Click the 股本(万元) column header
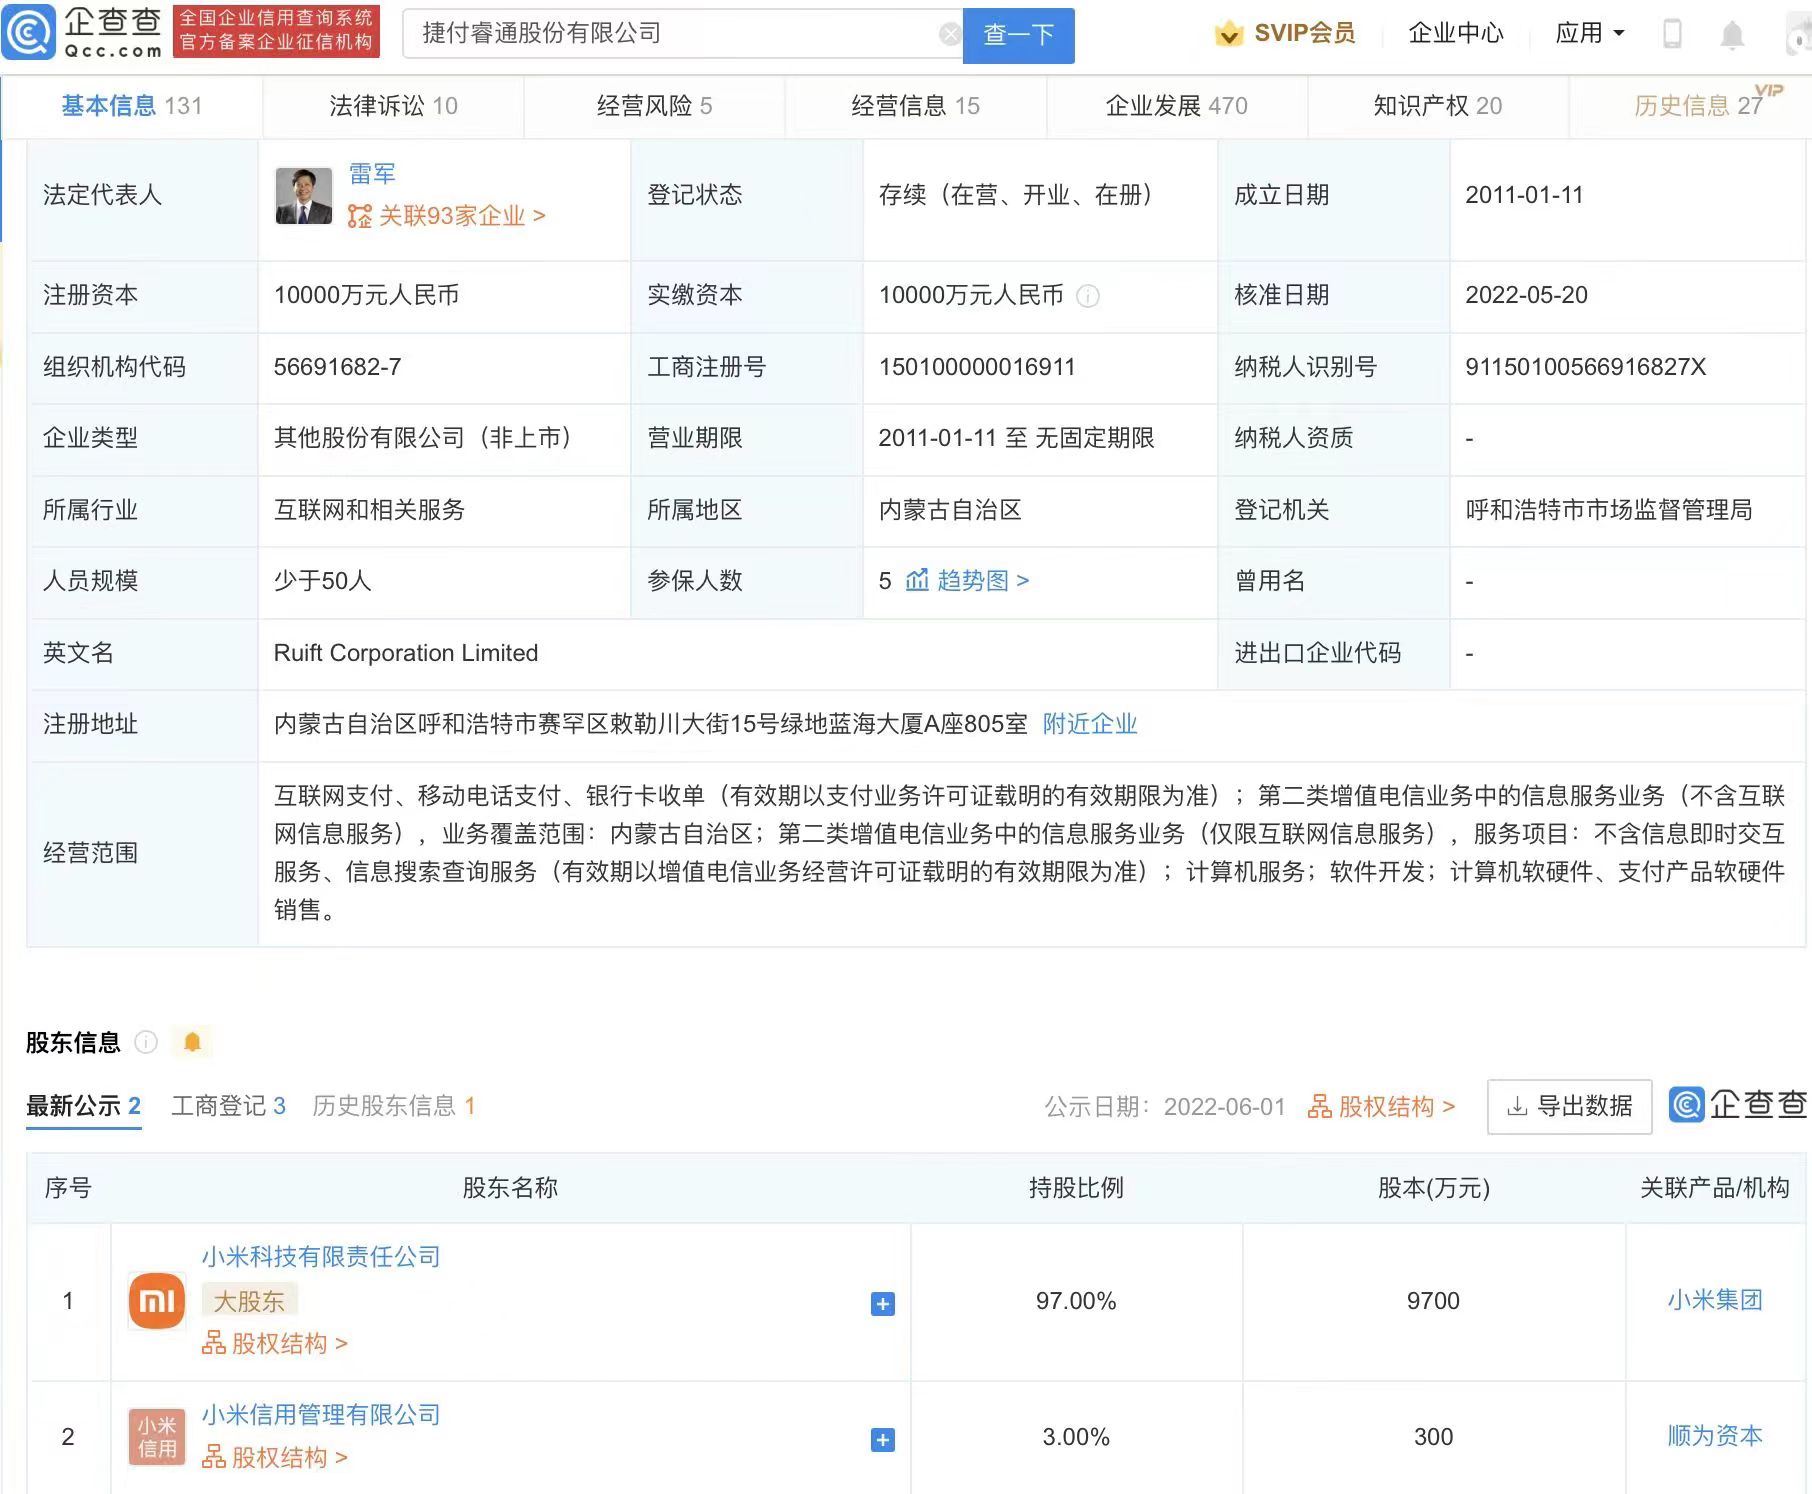Screen dimensions: 1812x1494 1434,1188
